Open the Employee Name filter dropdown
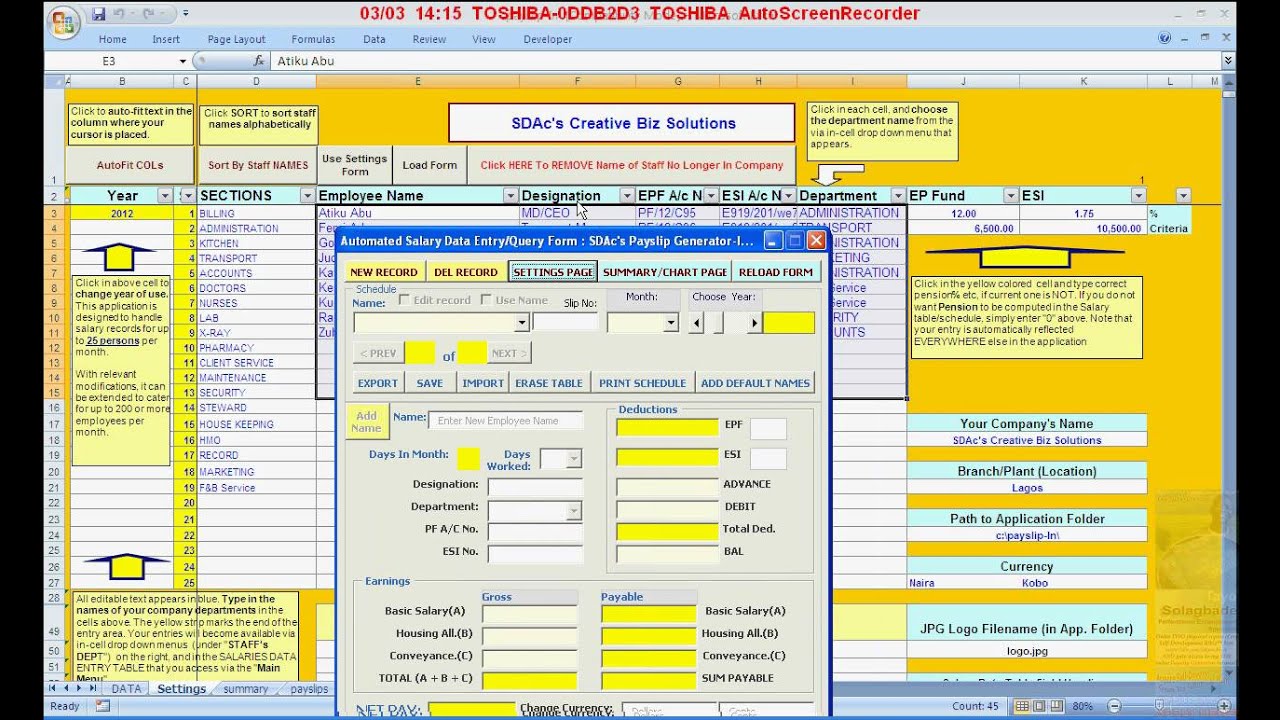Image resolution: width=1280 pixels, height=720 pixels. 510,196
